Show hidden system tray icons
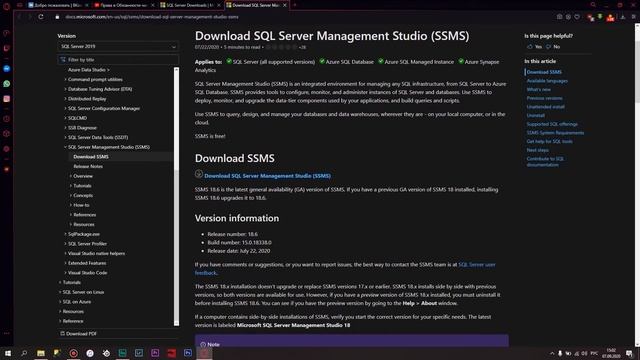Screen dimensions: 640x360 [552, 353]
